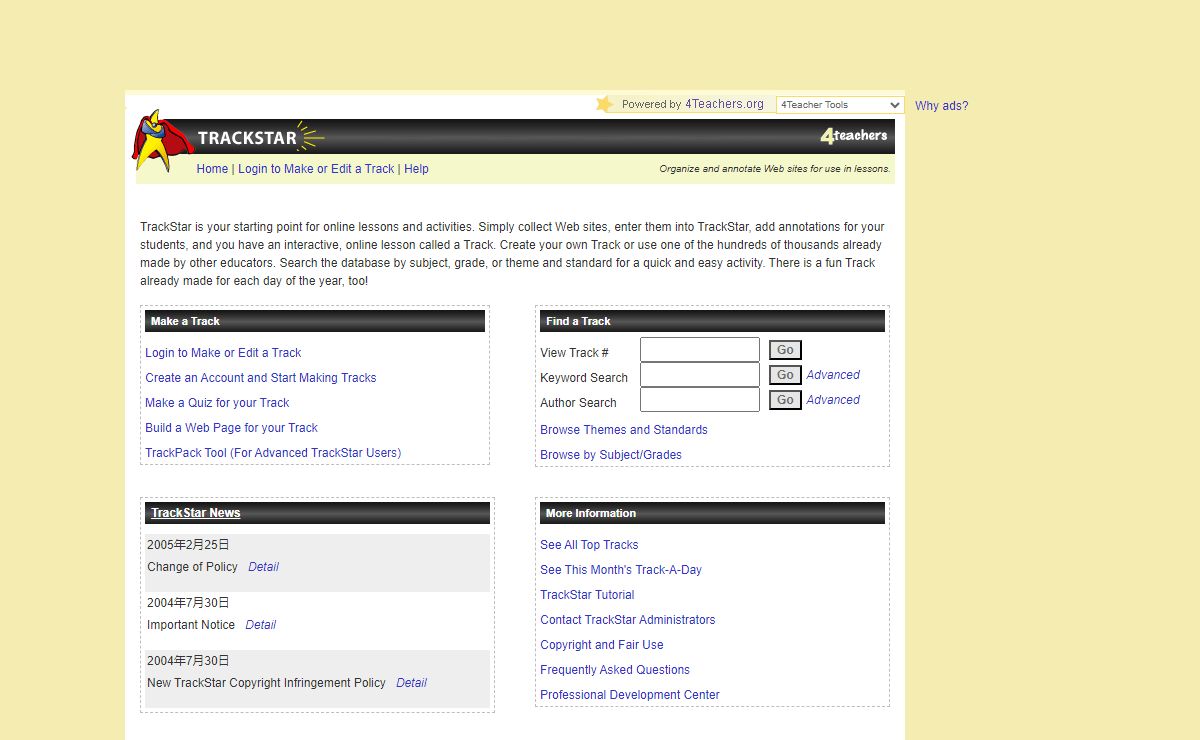Click Go button for Author Search

click(785, 400)
